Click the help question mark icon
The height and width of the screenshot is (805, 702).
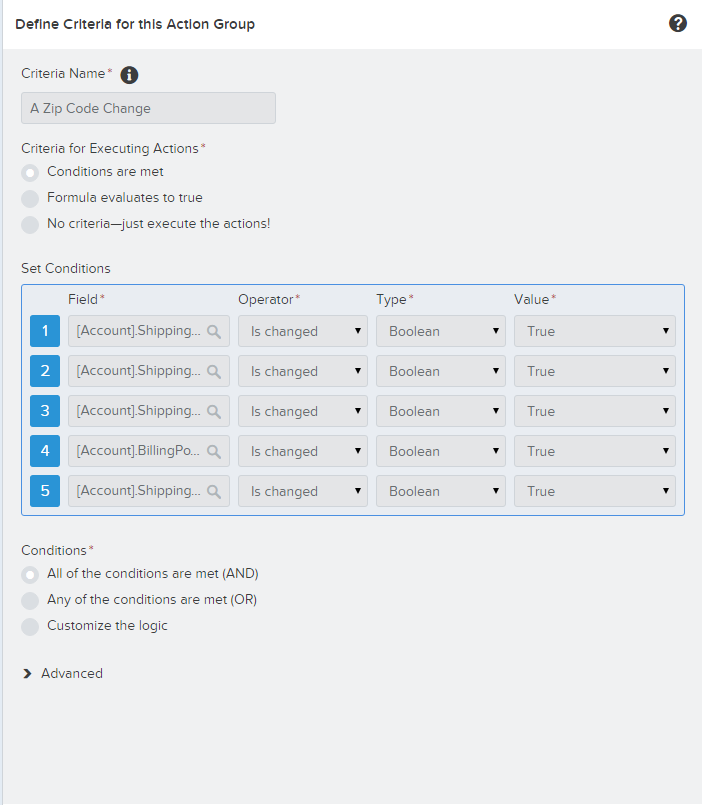[x=678, y=23]
